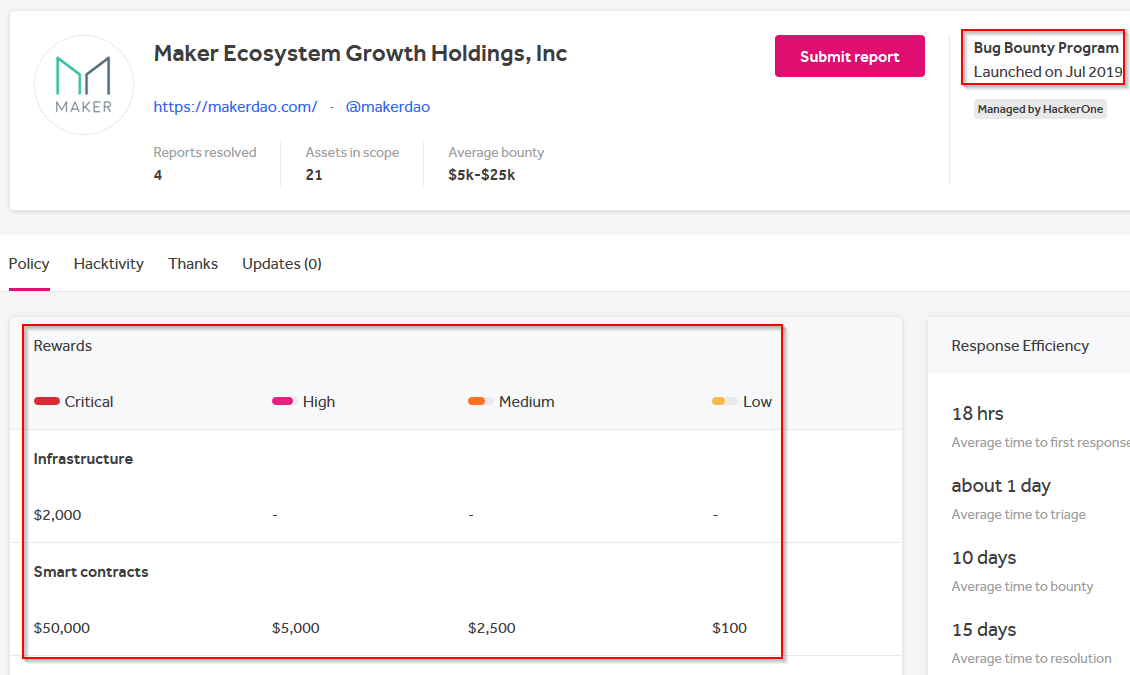The height and width of the screenshot is (675, 1130).
Task: Click the Maker logo avatar
Action: click(x=84, y=85)
